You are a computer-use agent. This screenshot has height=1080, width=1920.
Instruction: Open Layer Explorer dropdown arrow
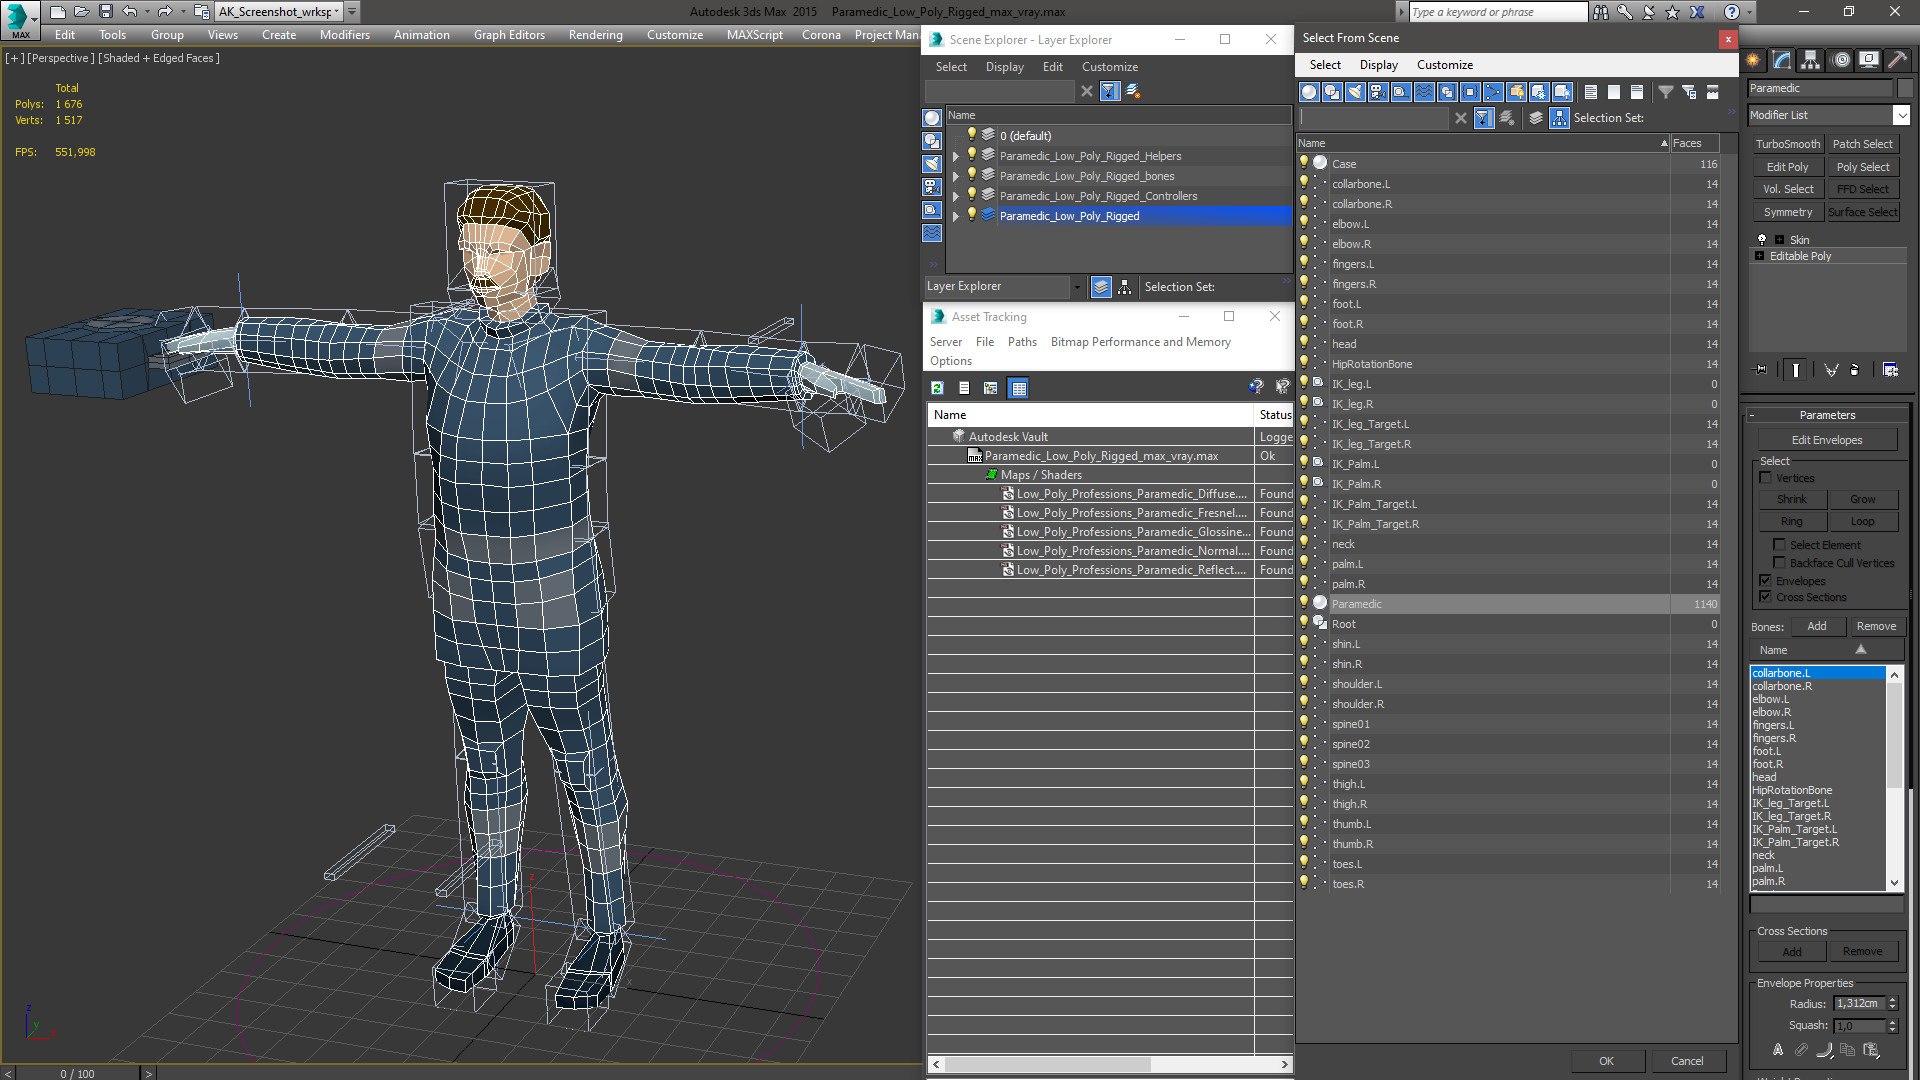(1077, 287)
